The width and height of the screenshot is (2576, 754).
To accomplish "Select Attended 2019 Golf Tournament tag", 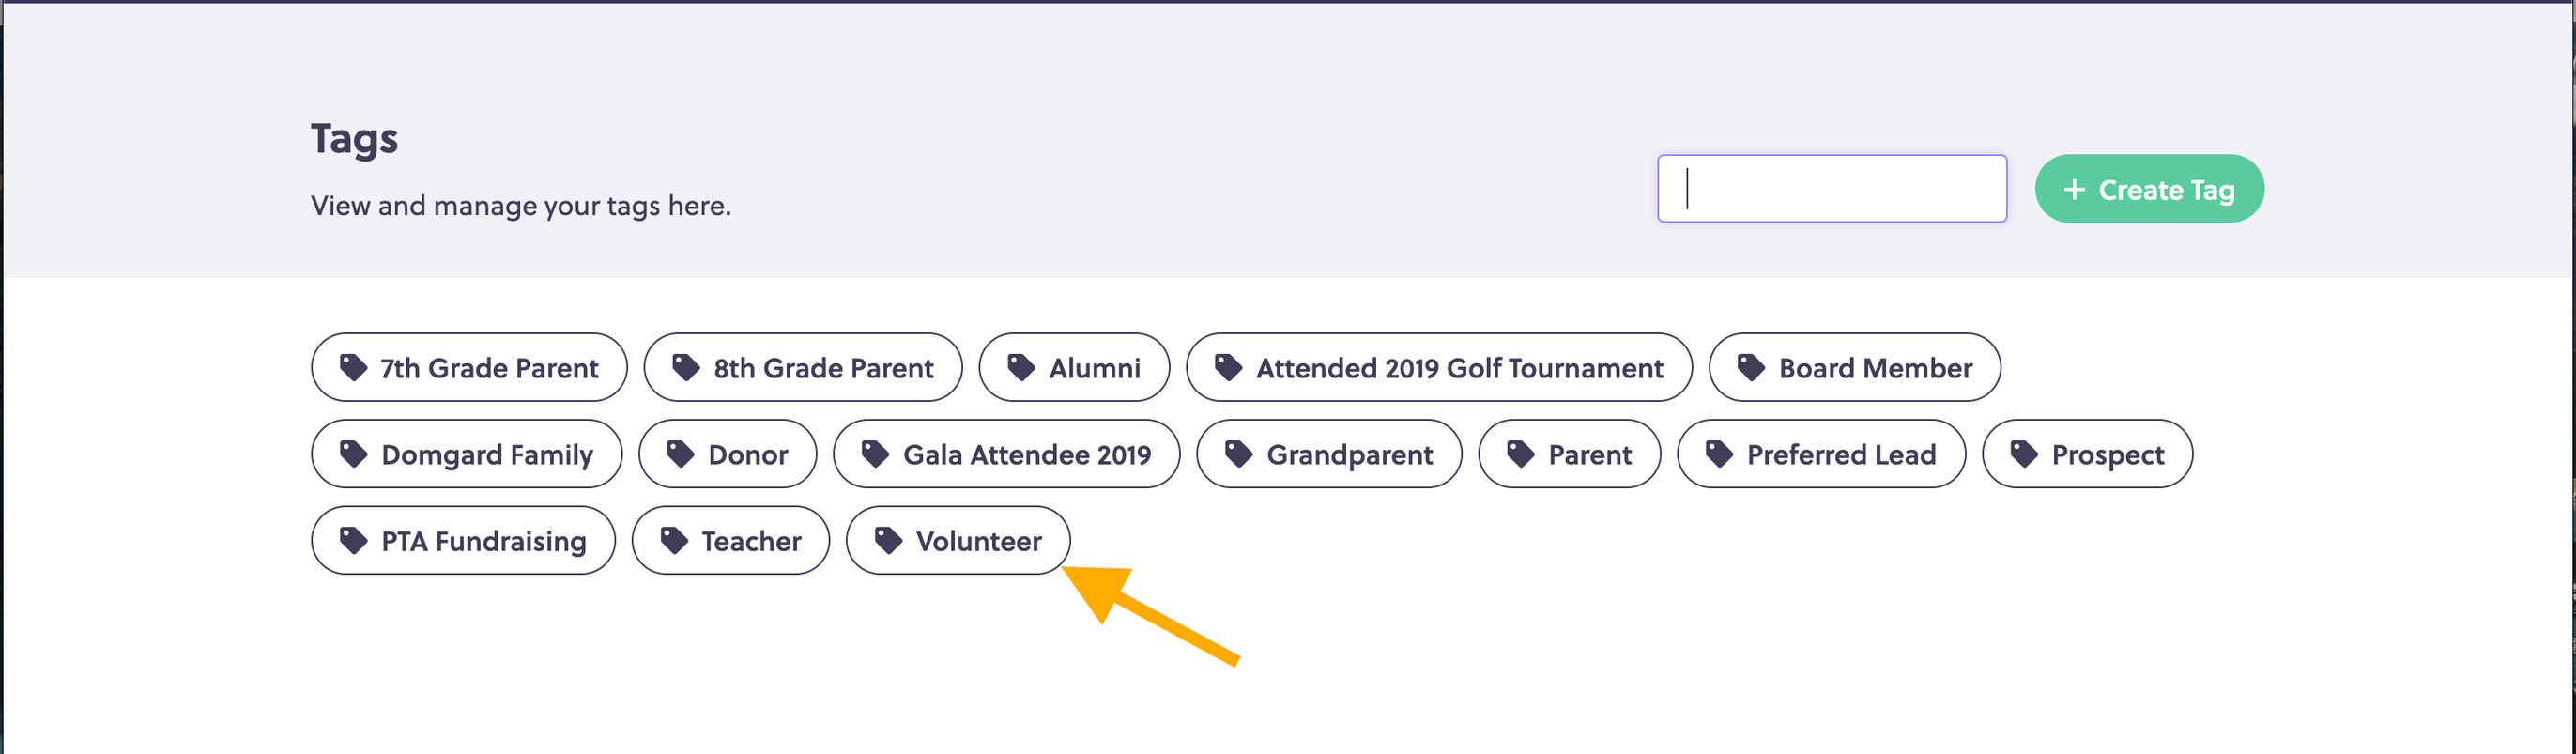I will [1439, 367].
